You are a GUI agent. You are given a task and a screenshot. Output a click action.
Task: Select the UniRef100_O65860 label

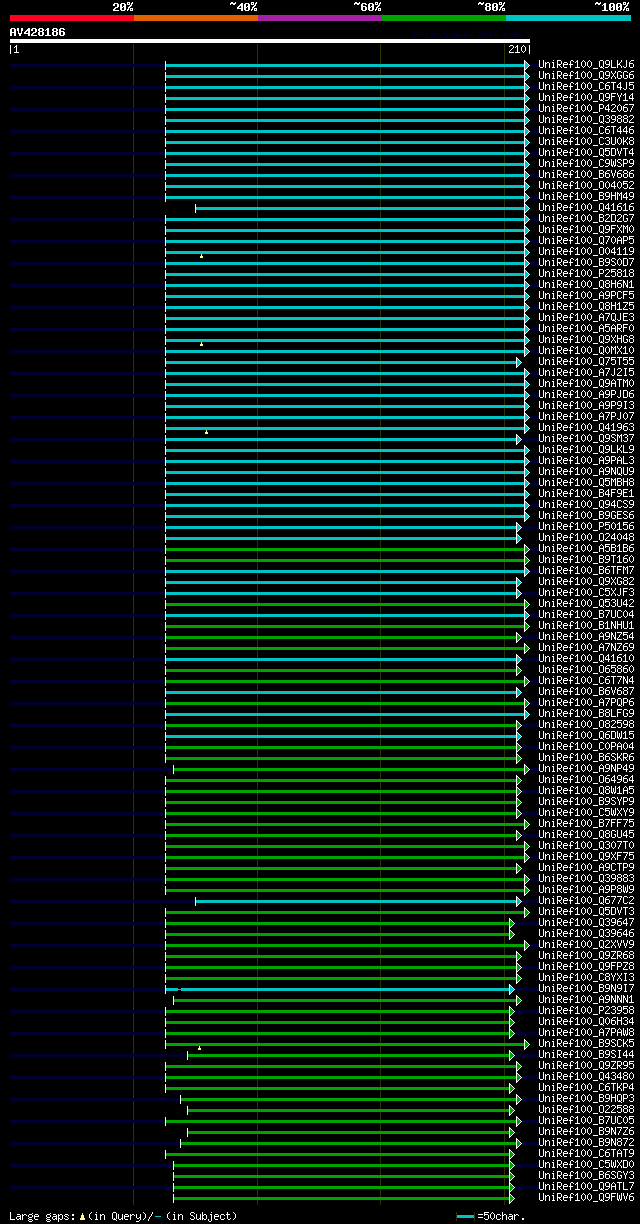pyautogui.click(x=586, y=670)
